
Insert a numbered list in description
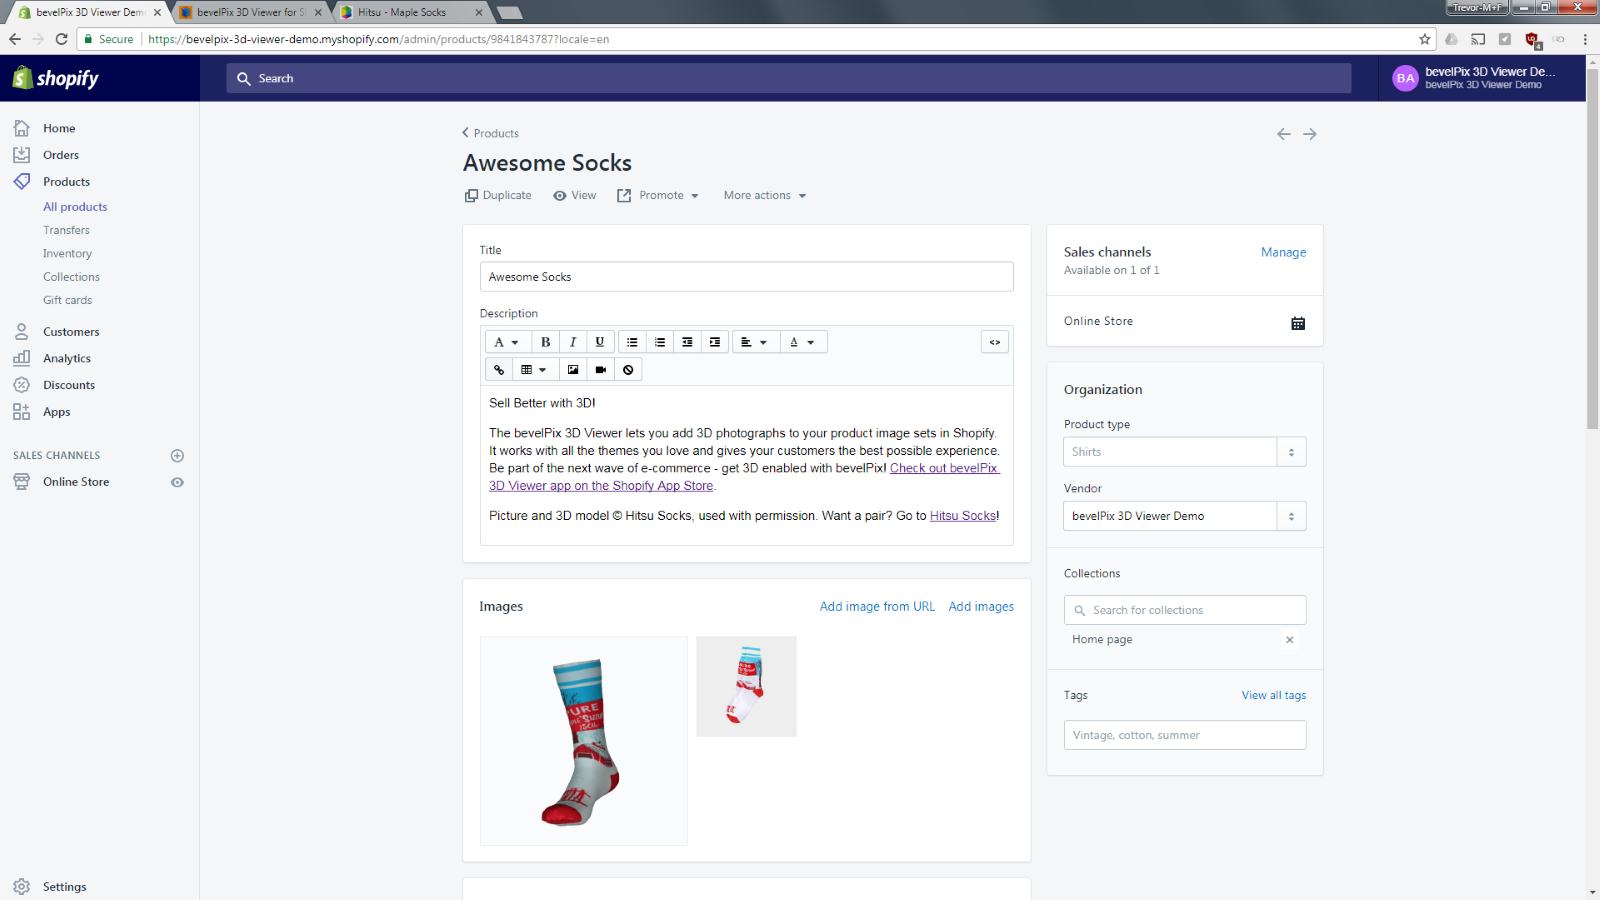660,342
